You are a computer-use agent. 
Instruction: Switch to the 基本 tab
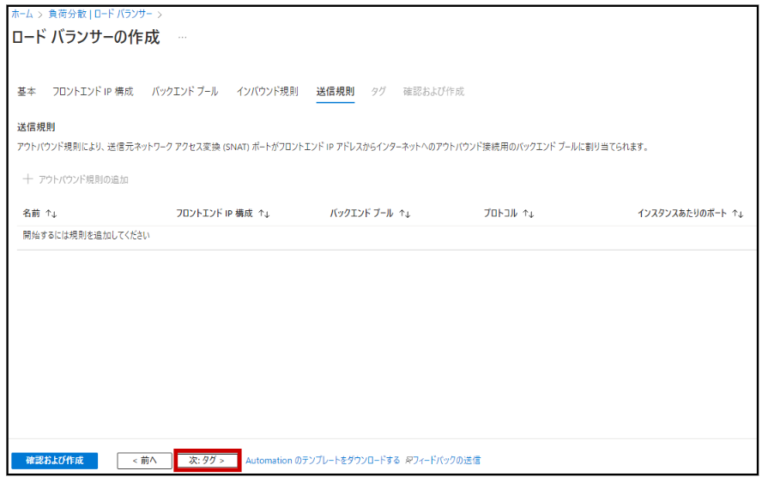tap(27, 92)
